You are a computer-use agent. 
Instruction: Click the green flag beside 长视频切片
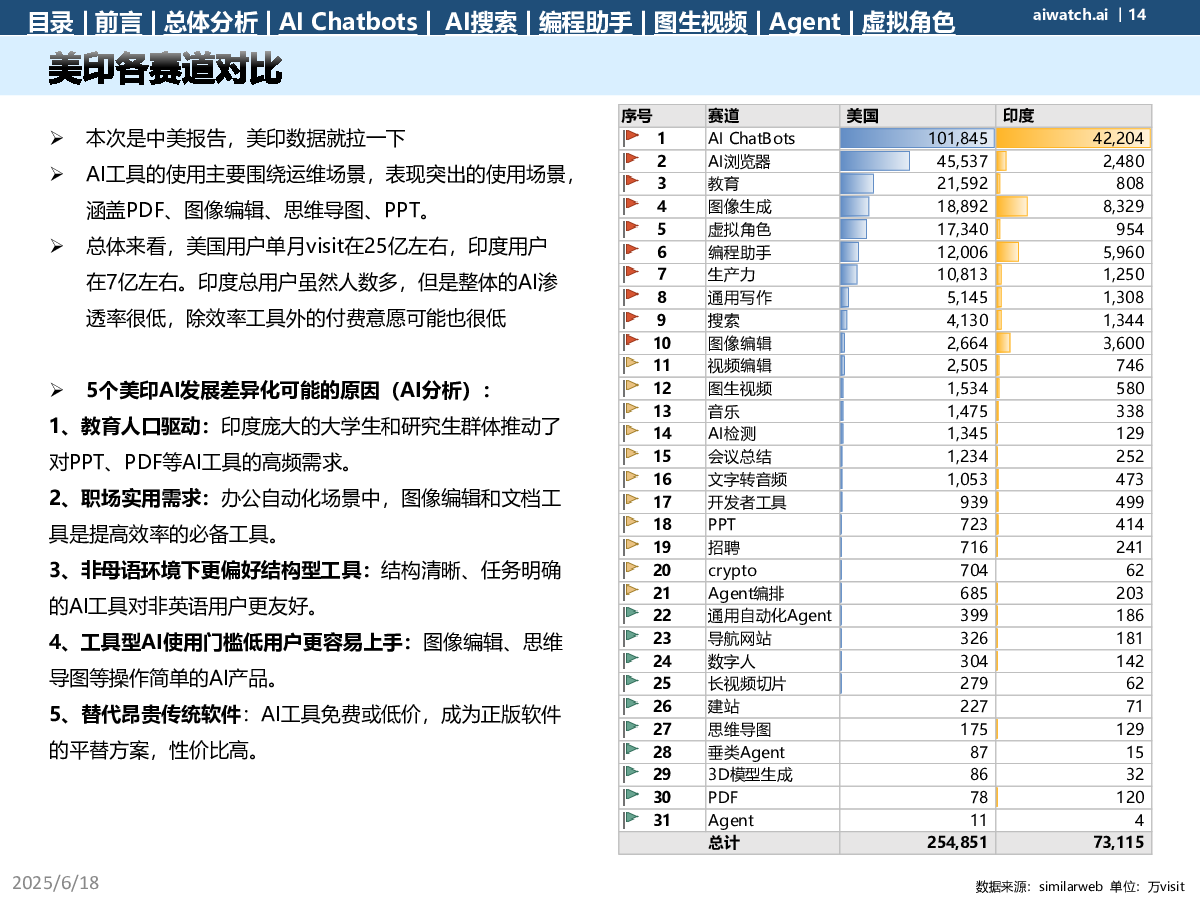[631, 683]
